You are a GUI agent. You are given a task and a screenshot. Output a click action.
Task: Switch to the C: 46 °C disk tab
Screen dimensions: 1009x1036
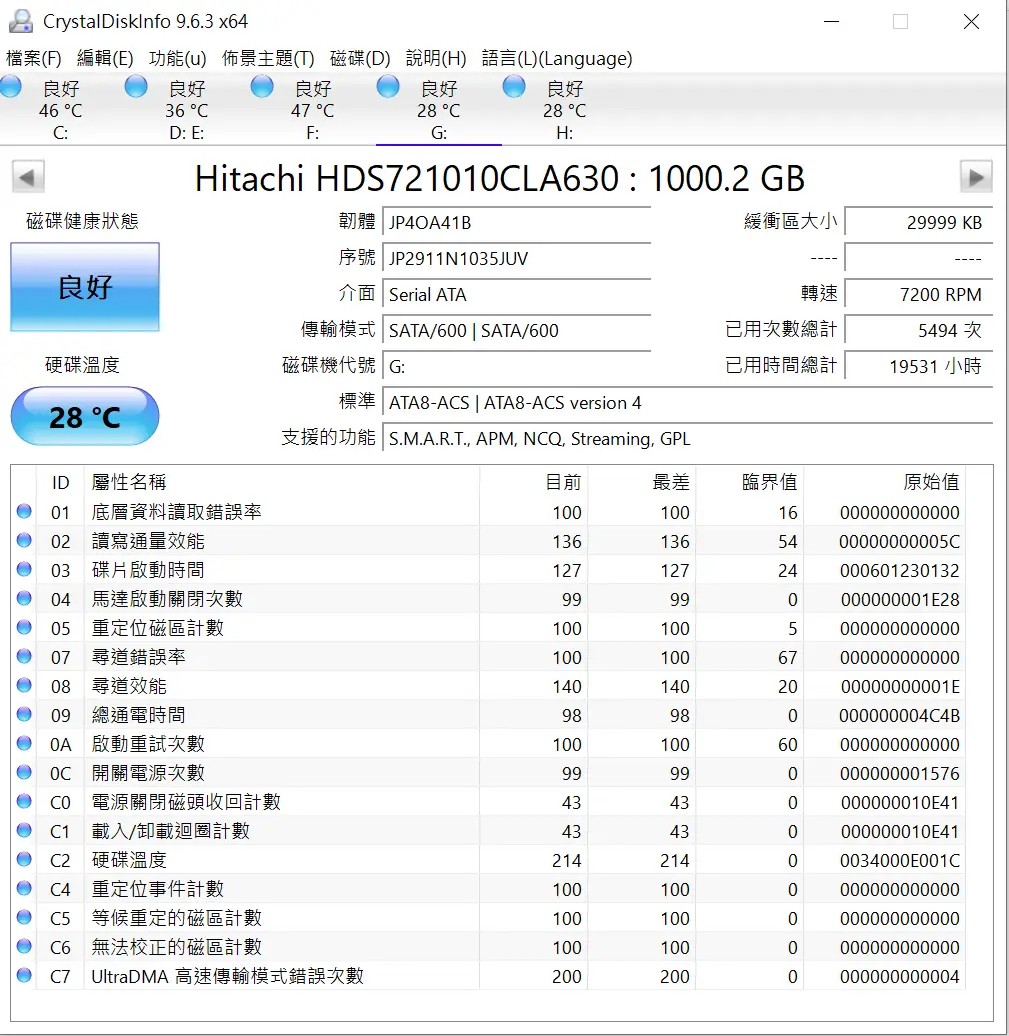[60, 110]
